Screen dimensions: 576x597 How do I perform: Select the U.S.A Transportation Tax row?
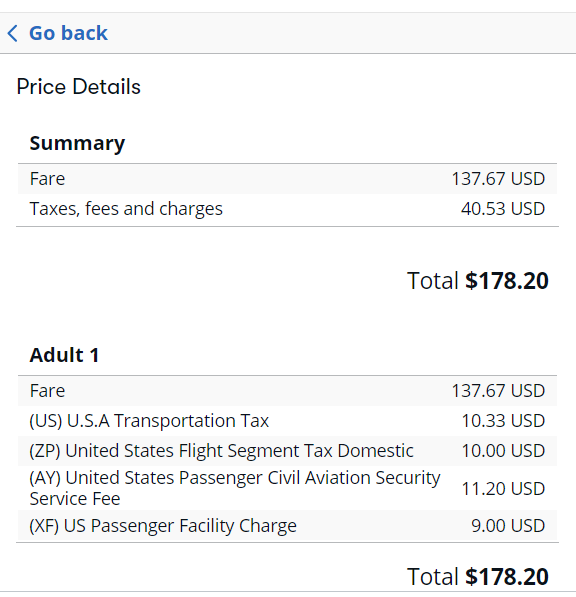coord(287,421)
